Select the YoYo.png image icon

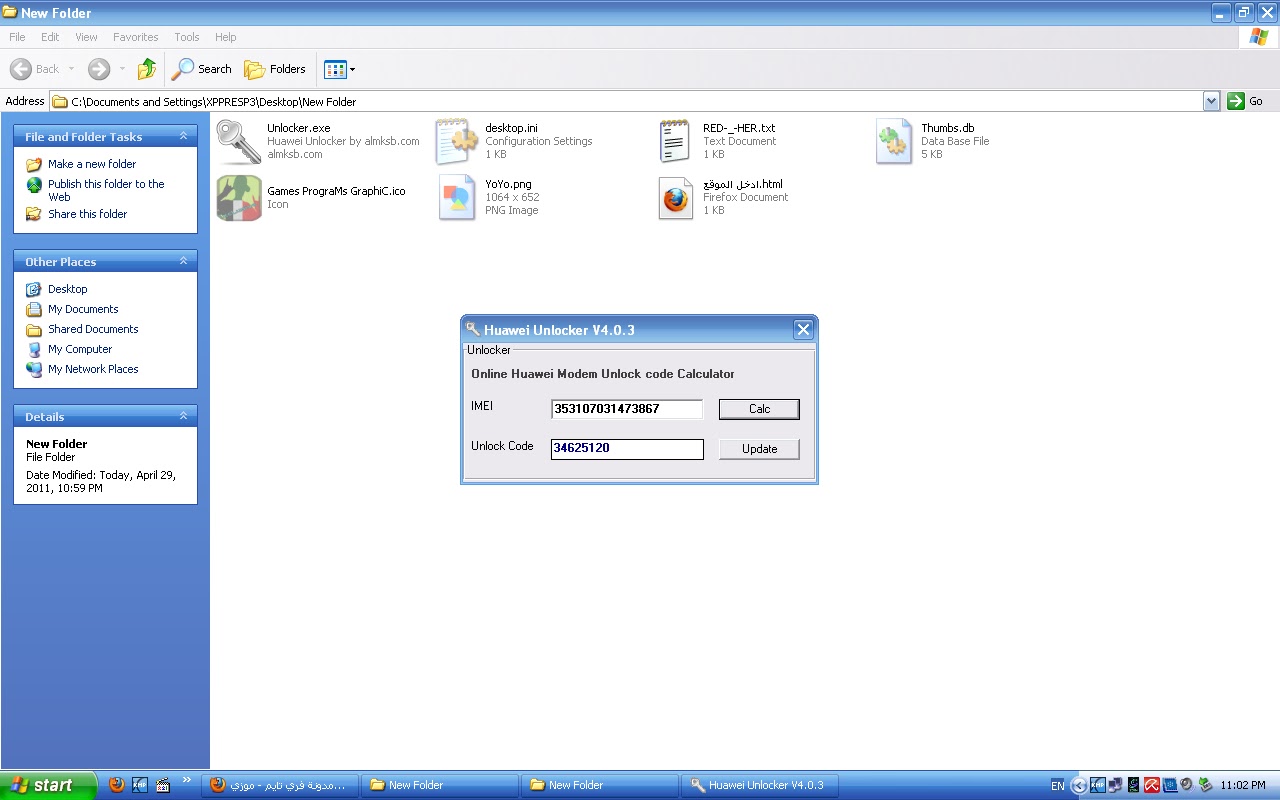click(x=457, y=198)
